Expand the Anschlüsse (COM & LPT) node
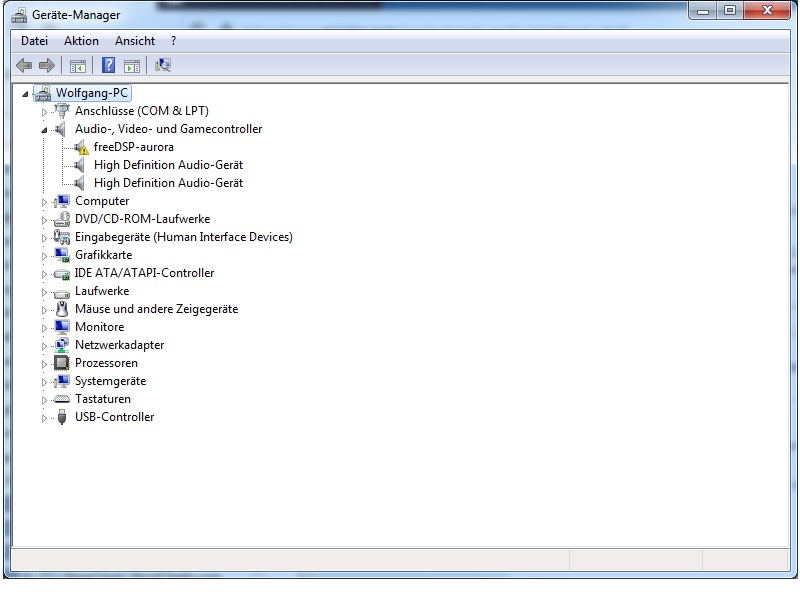This screenshot has width=800, height=600. pos(44,112)
